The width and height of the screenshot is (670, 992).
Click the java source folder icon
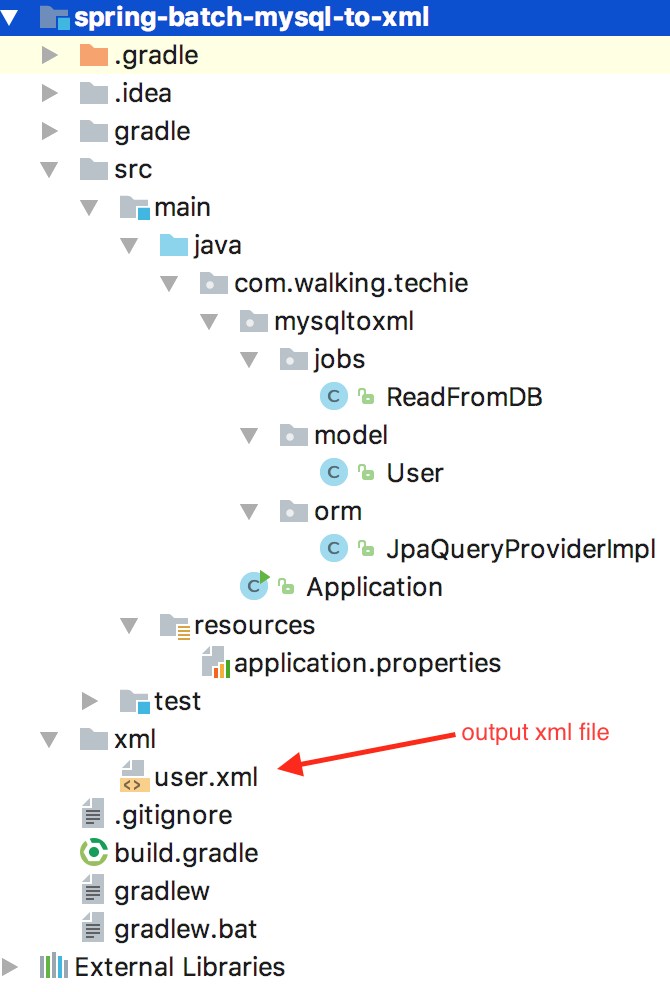pyautogui.click(x=173, y=244)
